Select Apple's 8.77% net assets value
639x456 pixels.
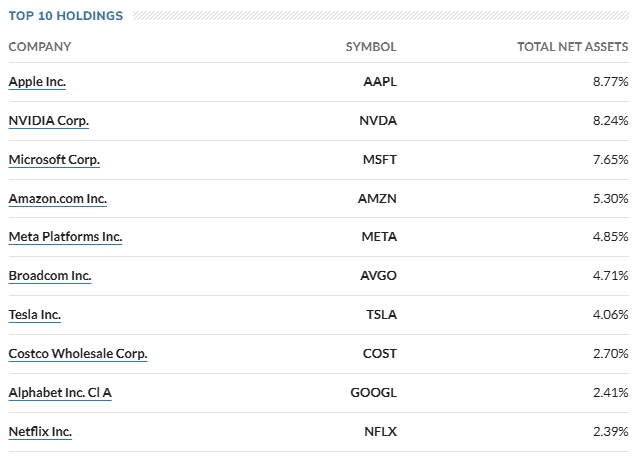(x=610, y=82)
